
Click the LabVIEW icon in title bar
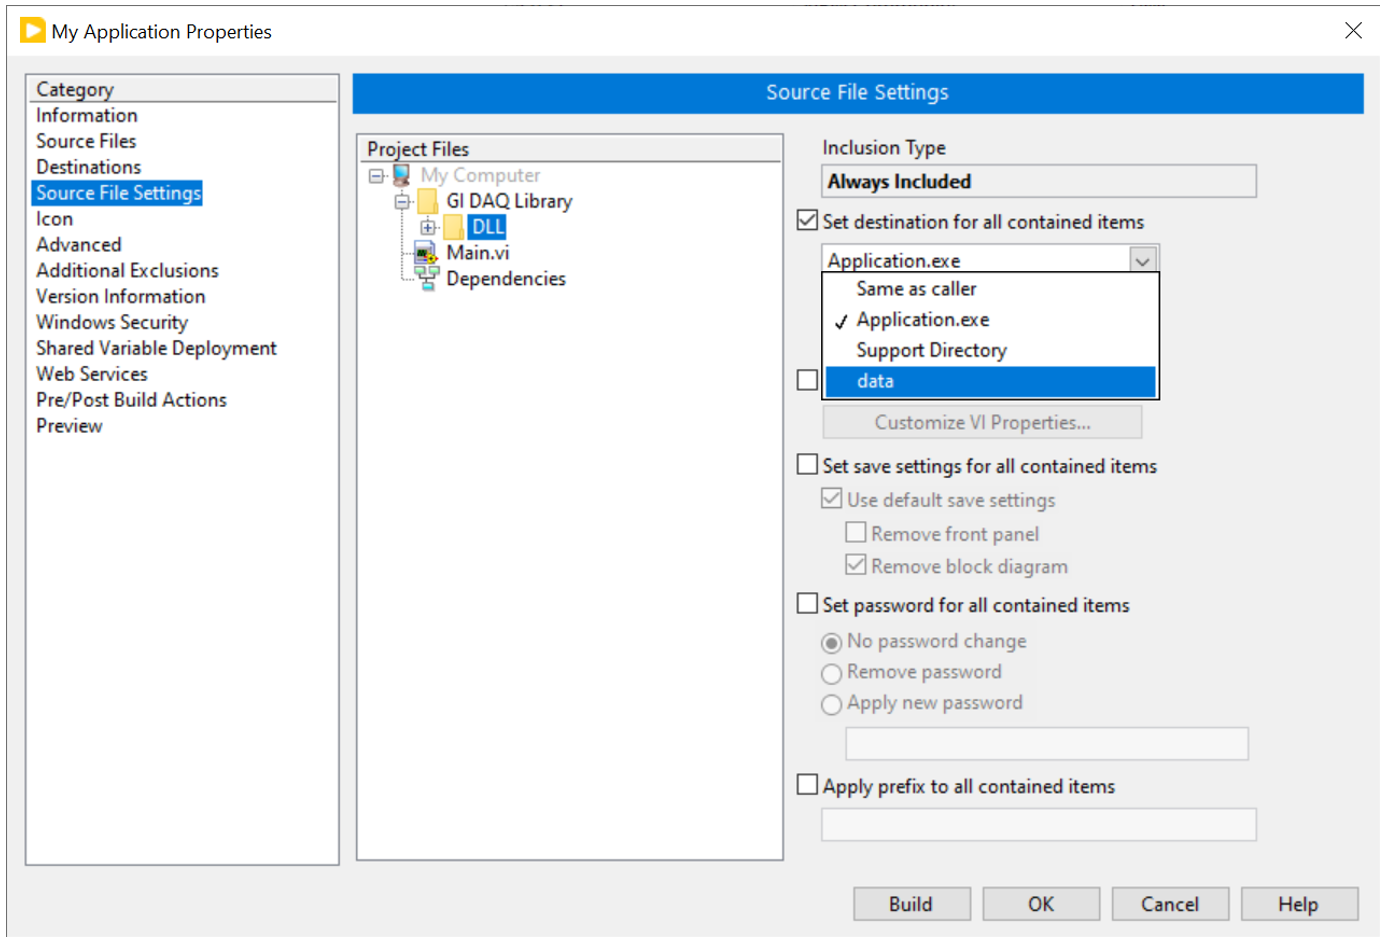pos(32,31)
